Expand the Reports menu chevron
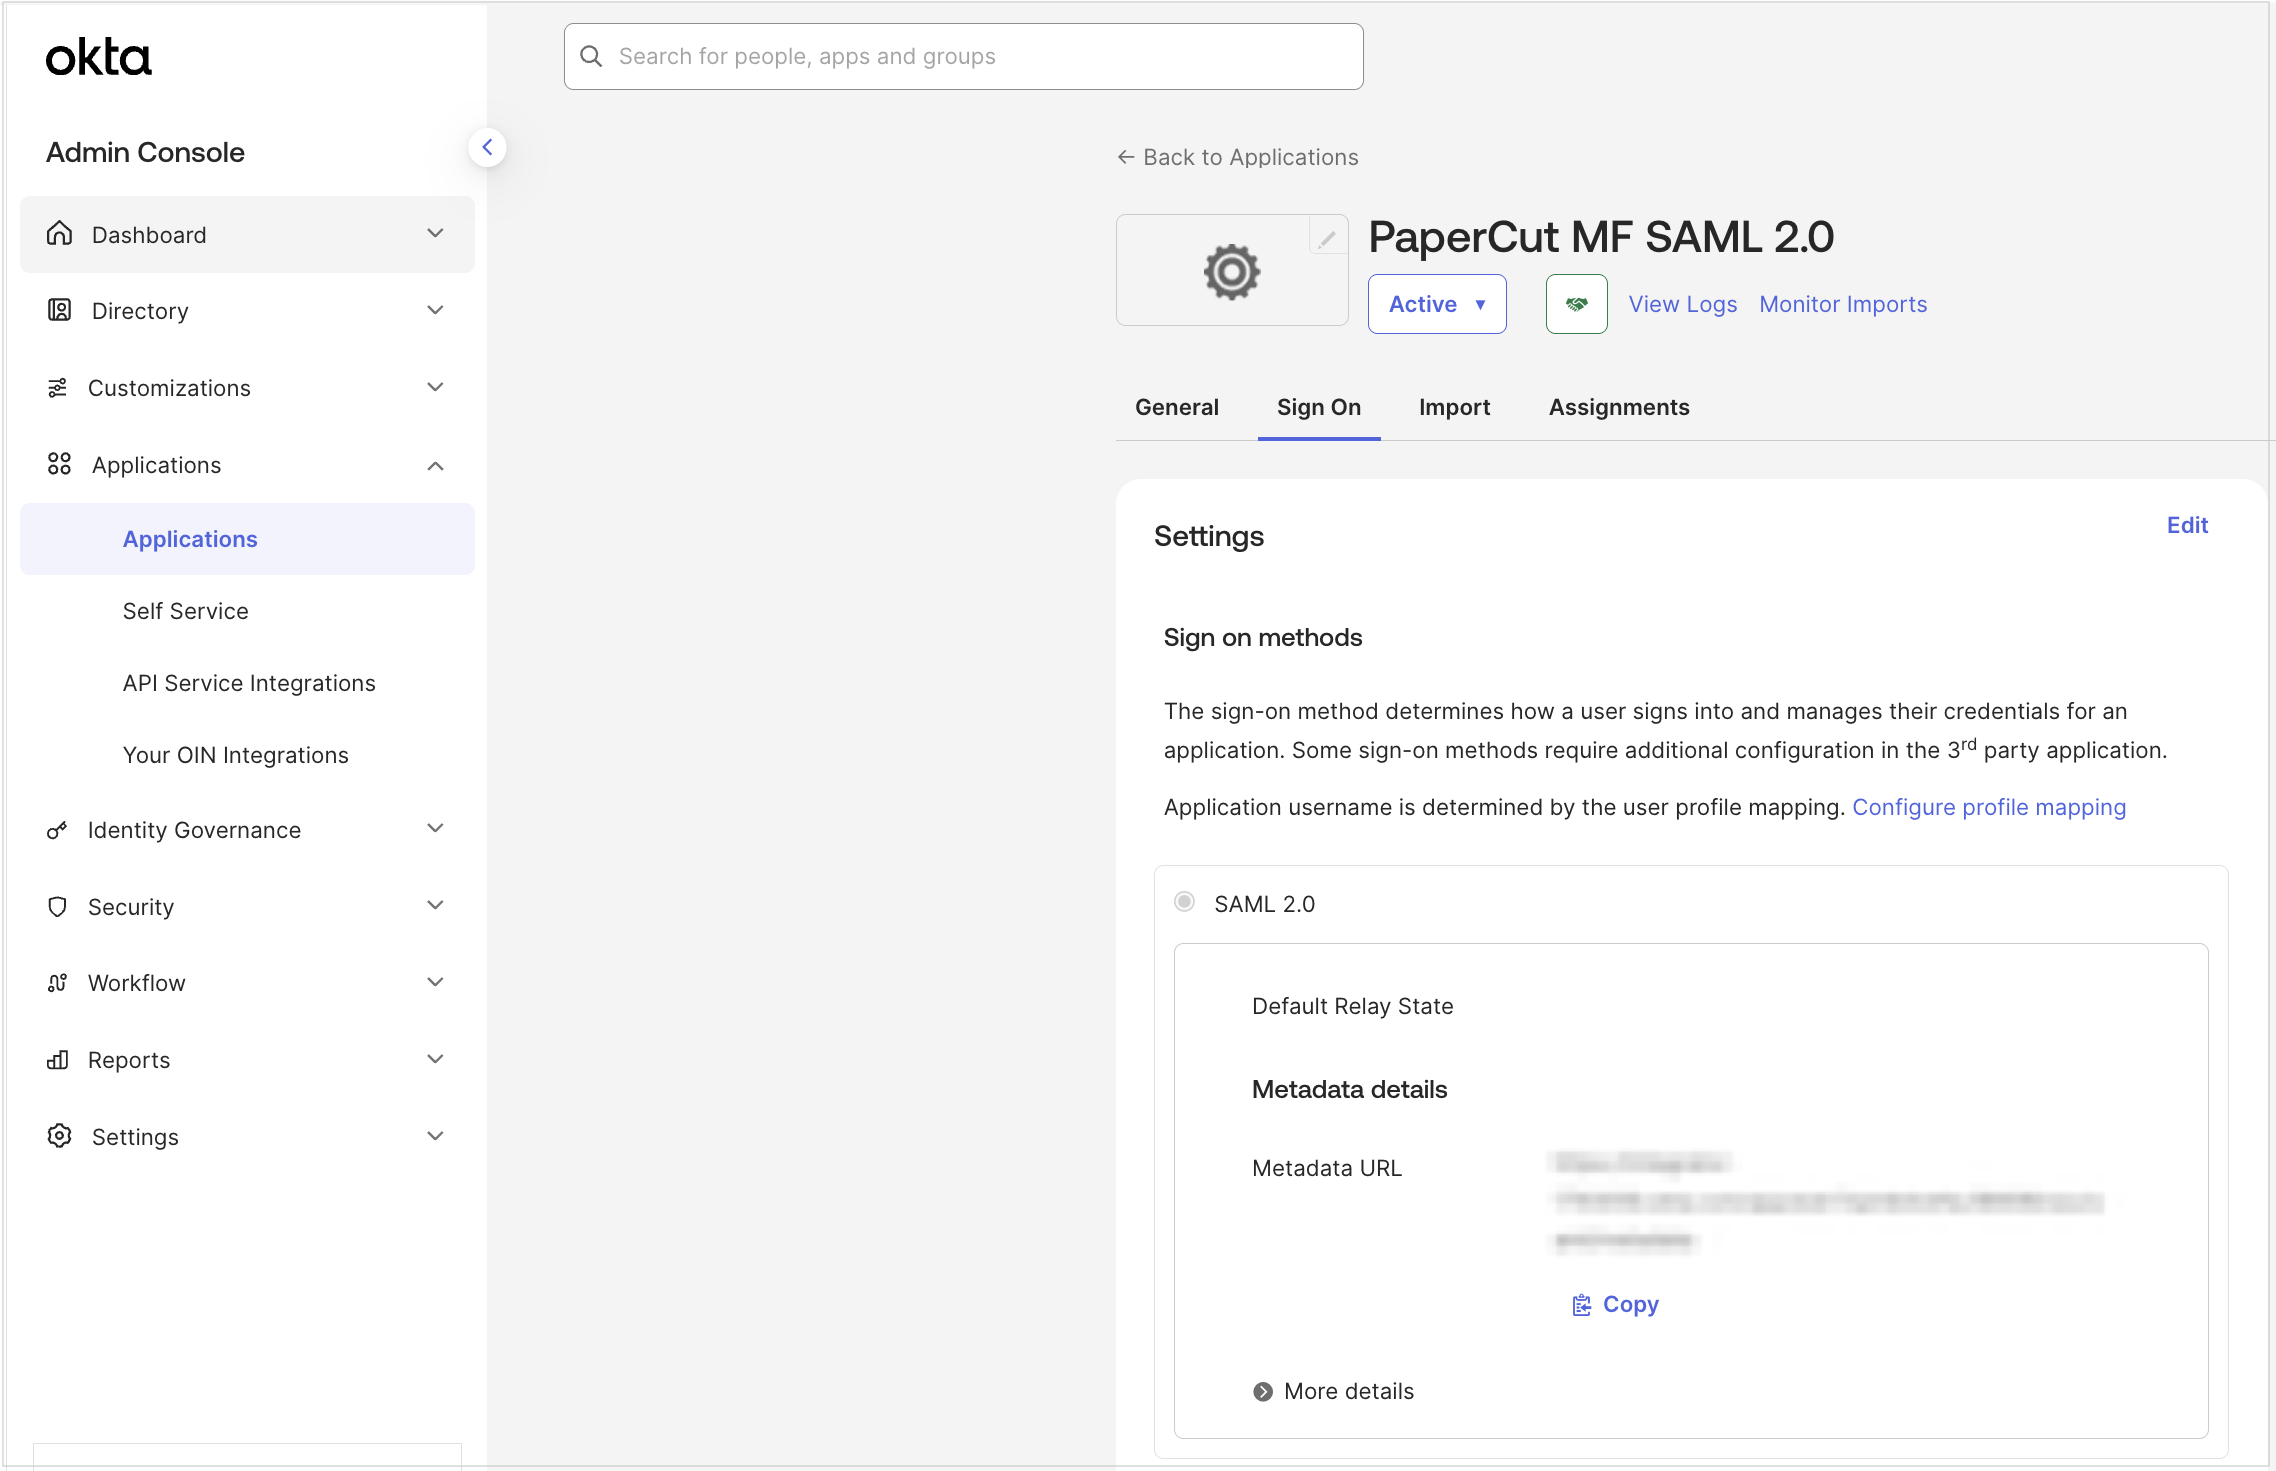This screenshot has width=2276, height=1471. click(x=436, y=1060)
